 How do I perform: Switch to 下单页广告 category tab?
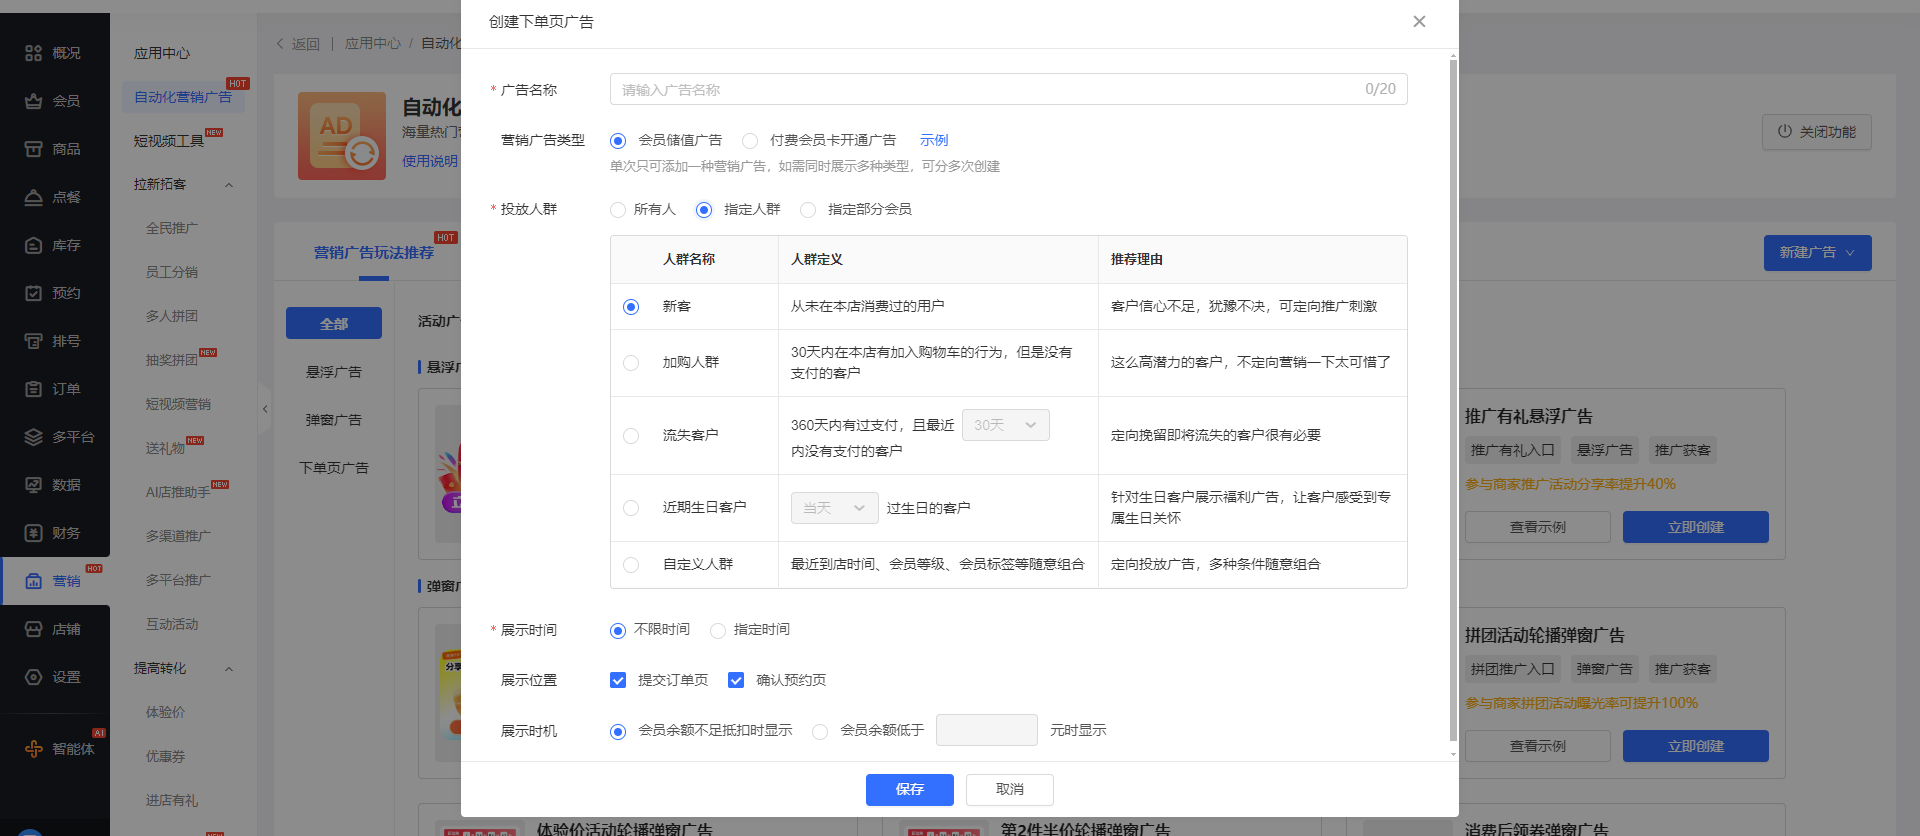334,468
